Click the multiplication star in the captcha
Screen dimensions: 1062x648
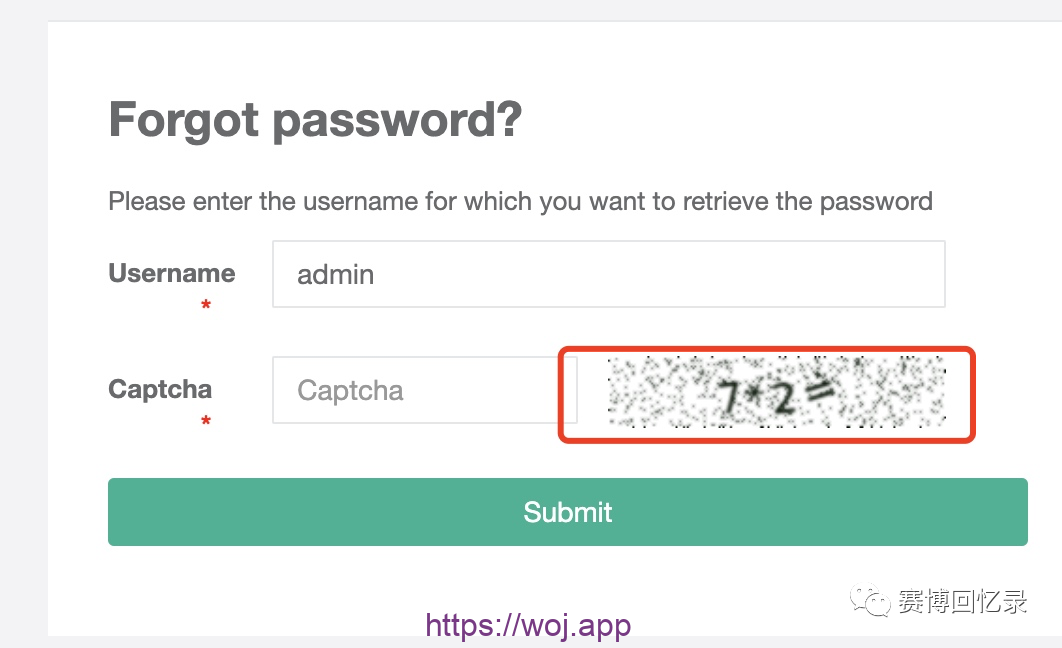pos(755,399)
